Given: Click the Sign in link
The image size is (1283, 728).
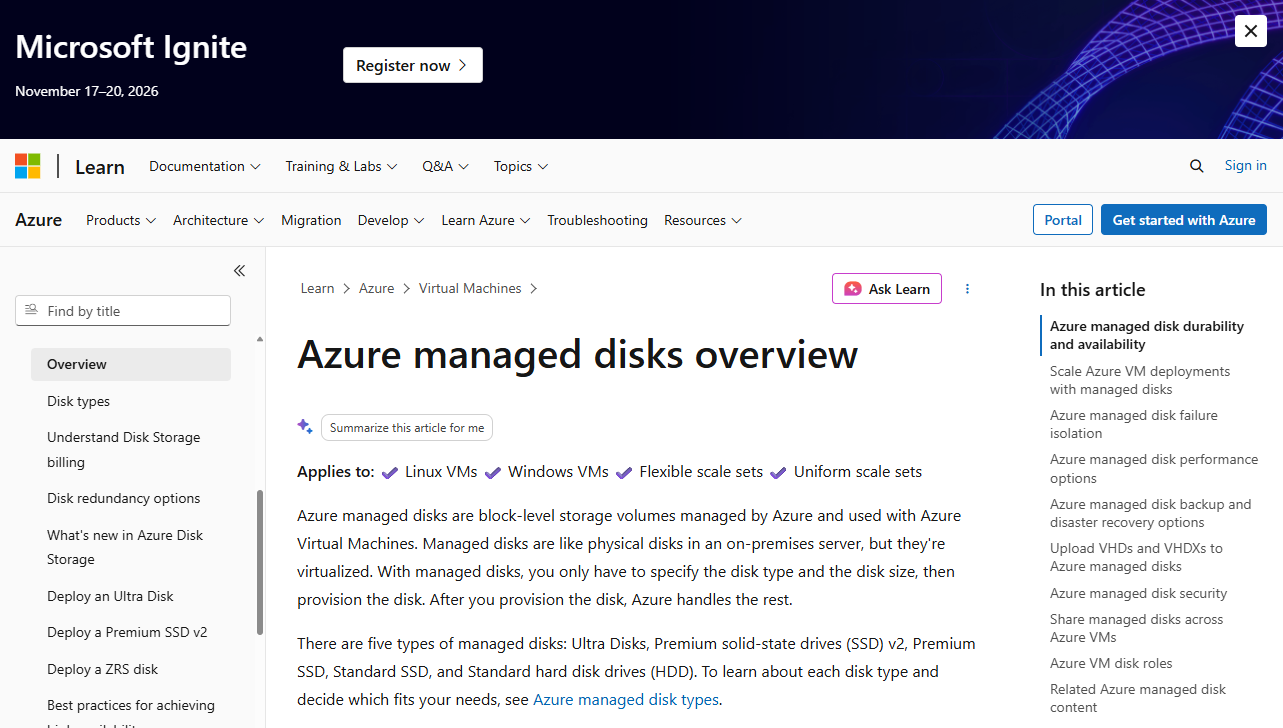Looking at the screenshot, I should pos(1246,166).
